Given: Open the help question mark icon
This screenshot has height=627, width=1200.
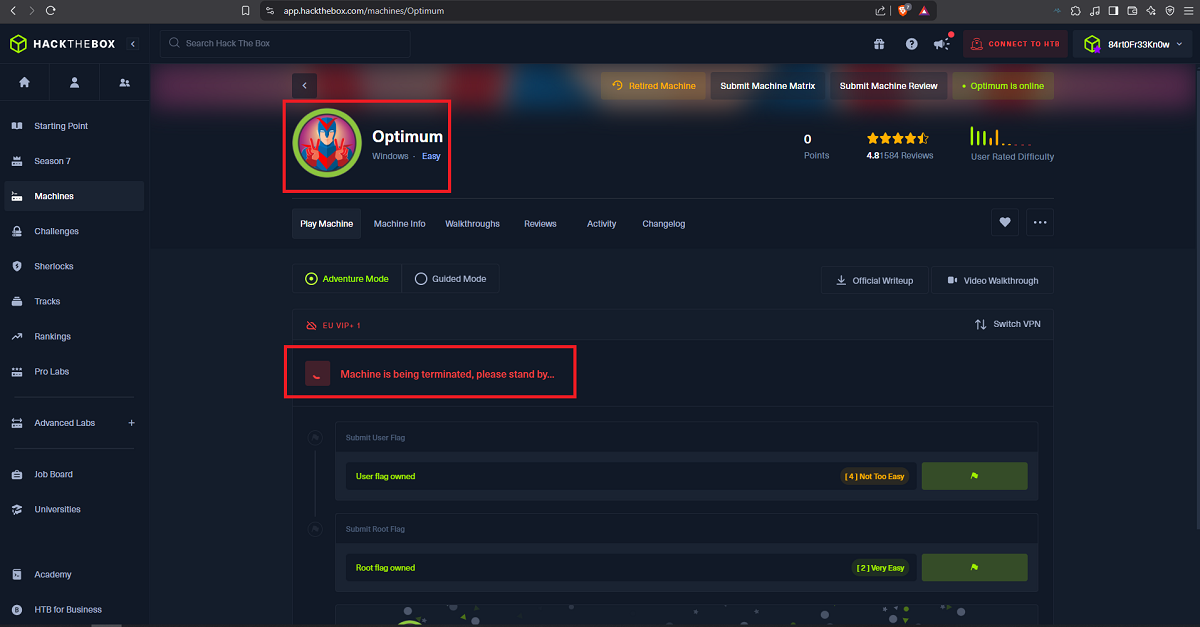Looking at the screenshot, I should pyautogui.click(x=911, y=44).
